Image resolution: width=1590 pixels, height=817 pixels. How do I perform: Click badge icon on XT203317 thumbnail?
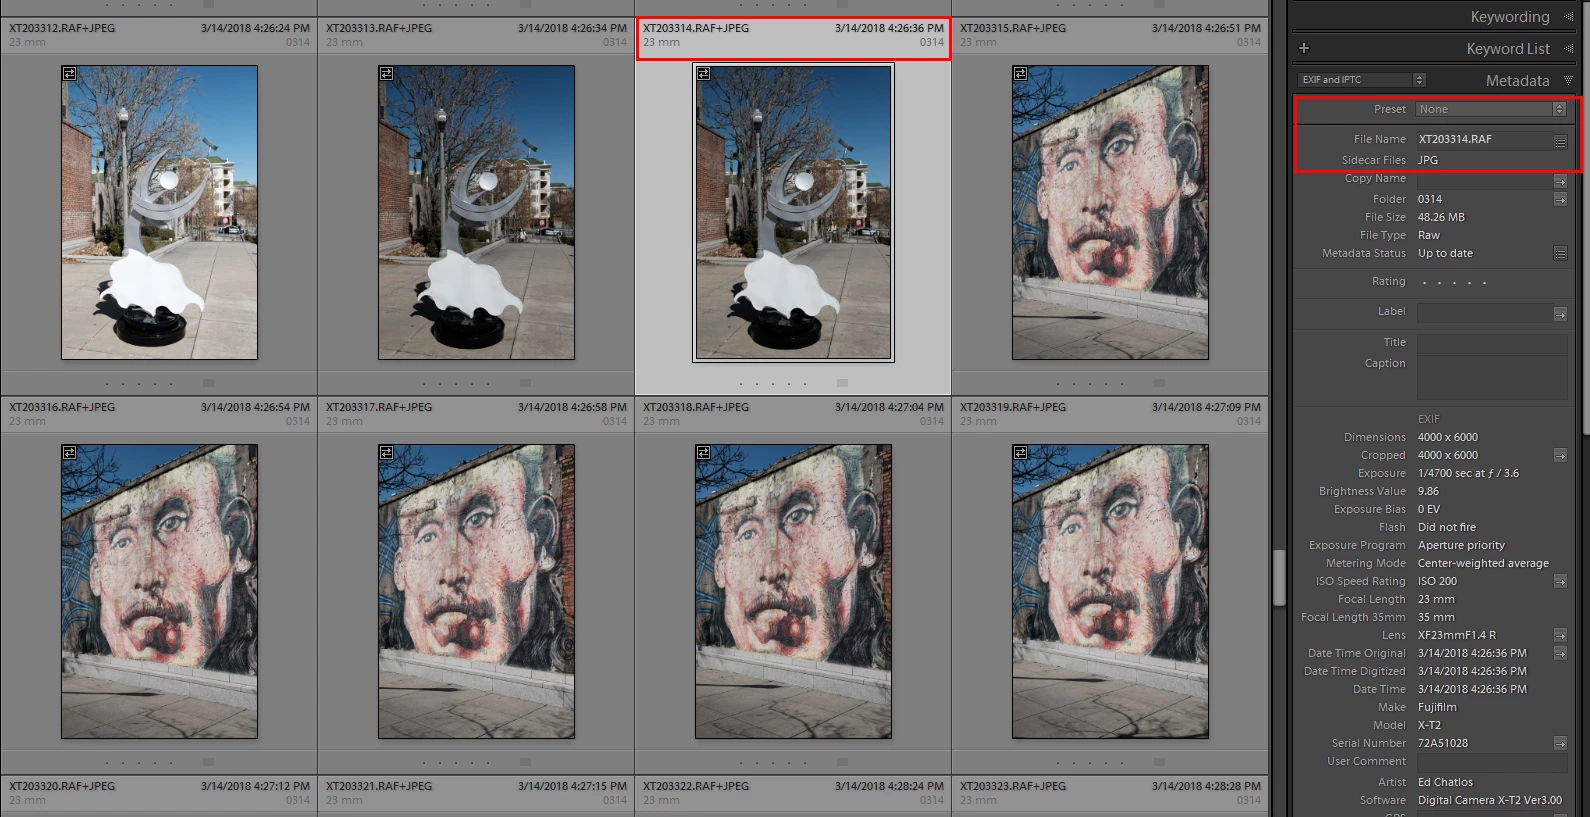(386, 452)
